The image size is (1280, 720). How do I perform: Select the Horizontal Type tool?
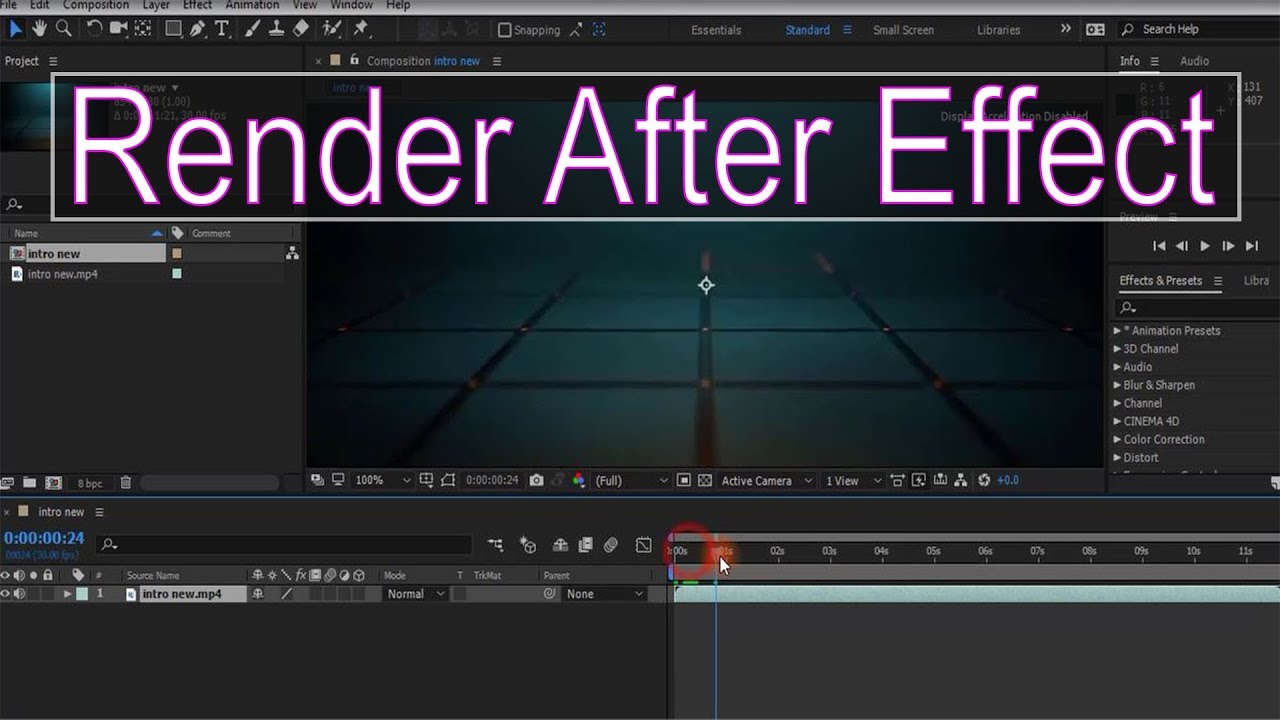(x=221, y=29)
